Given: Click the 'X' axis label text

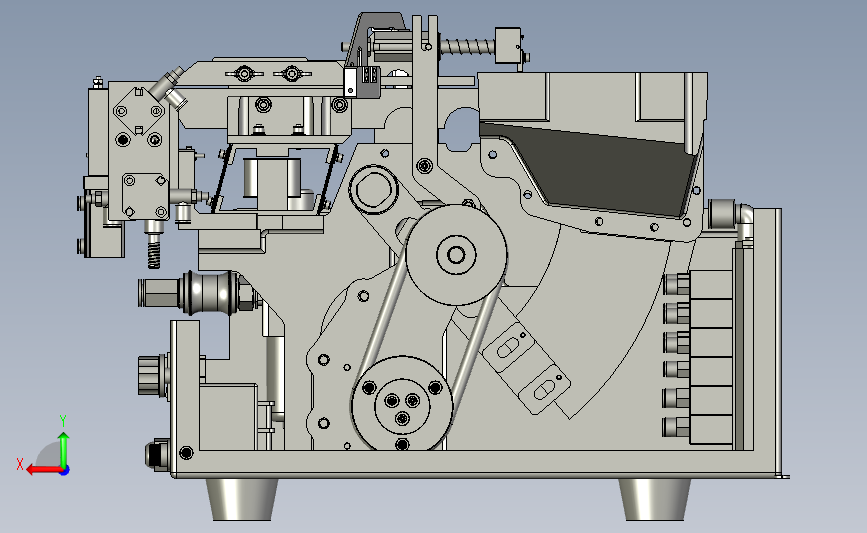Looking at the screenshot, I should [20, 464].
